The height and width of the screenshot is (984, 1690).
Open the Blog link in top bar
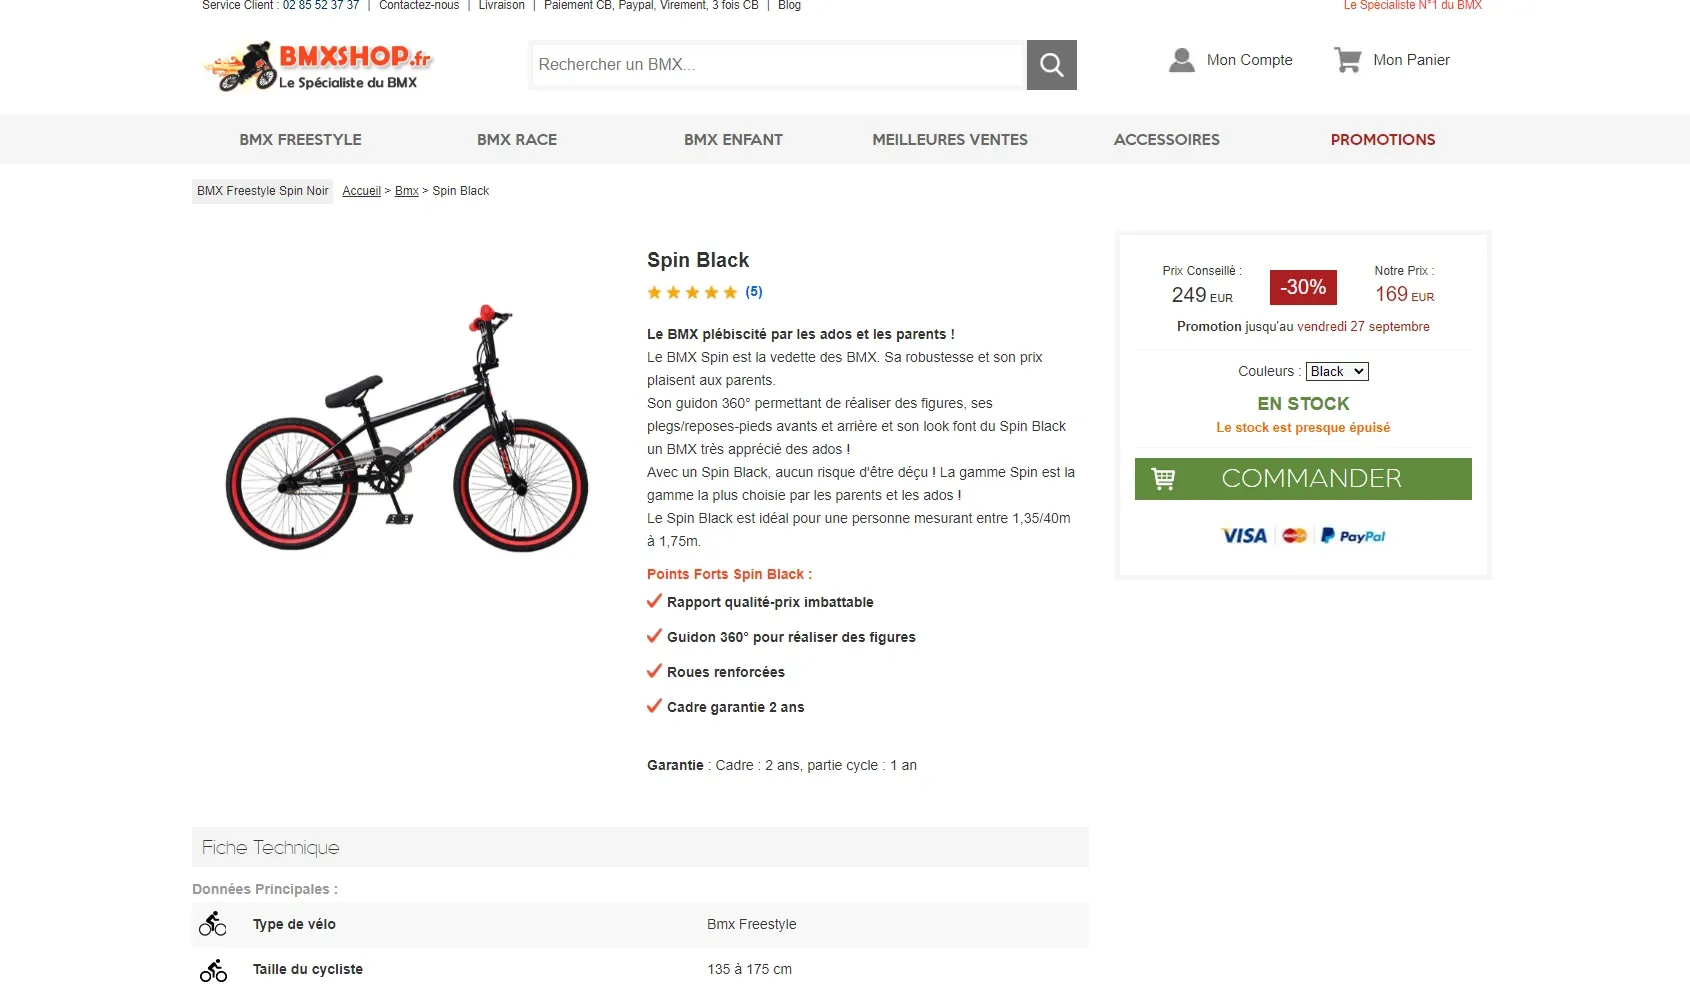(789, 5)
